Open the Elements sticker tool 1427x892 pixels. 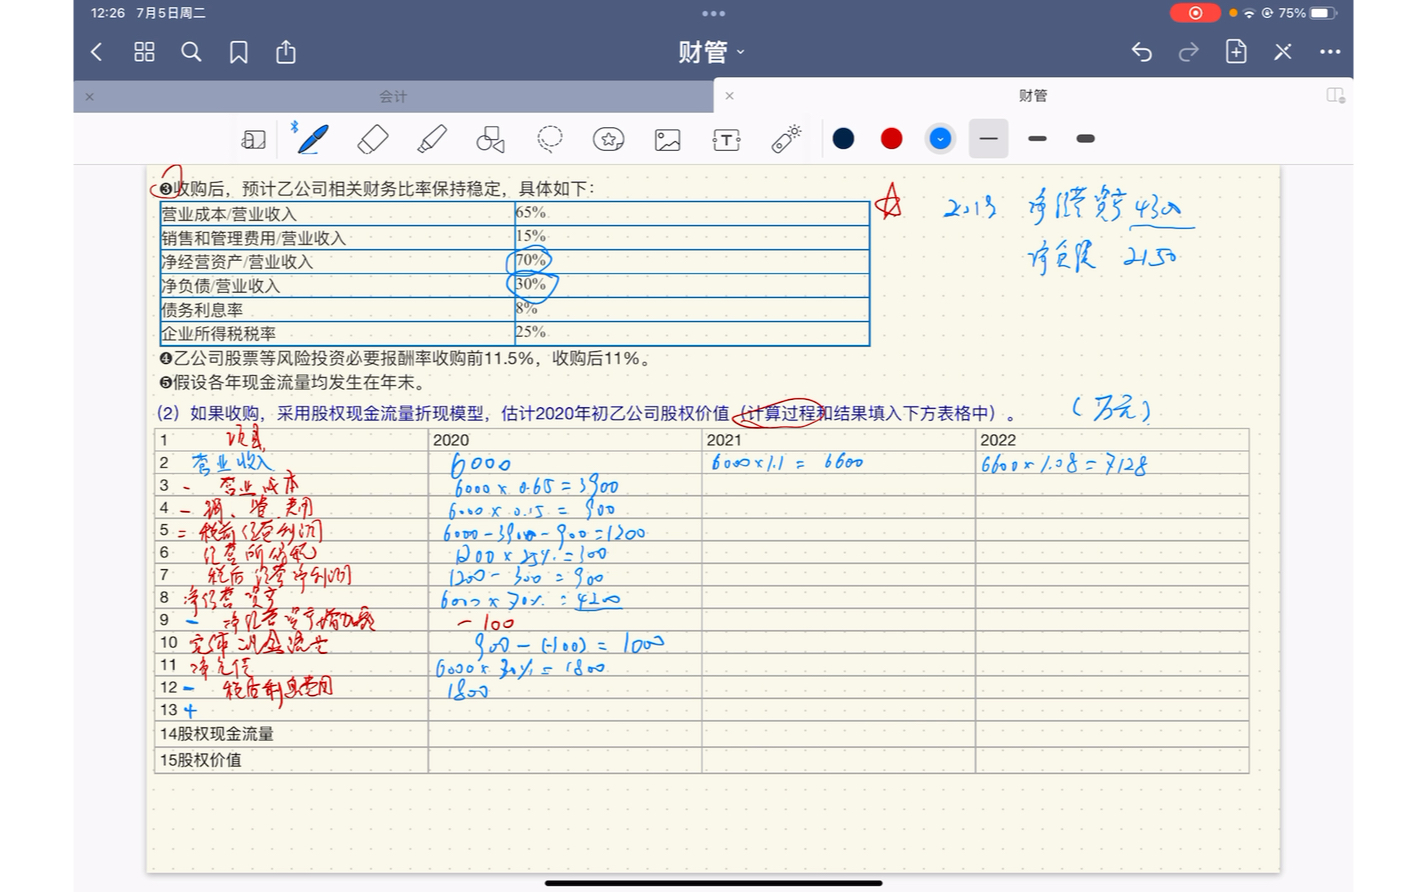pyautogui.click(x=608, y=139)
